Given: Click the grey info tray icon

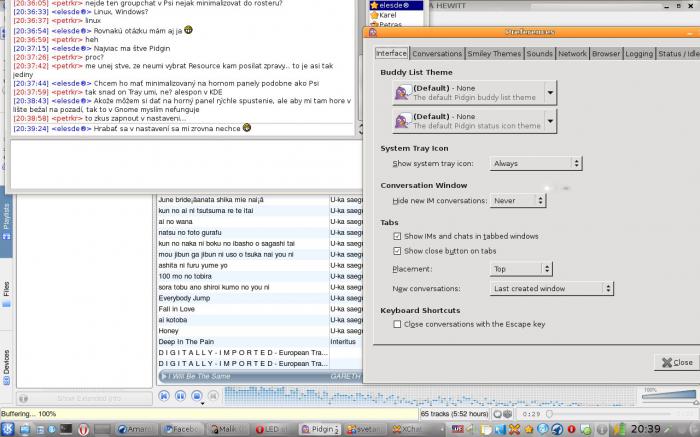Looking at the screenshot, I should [602, 429].
